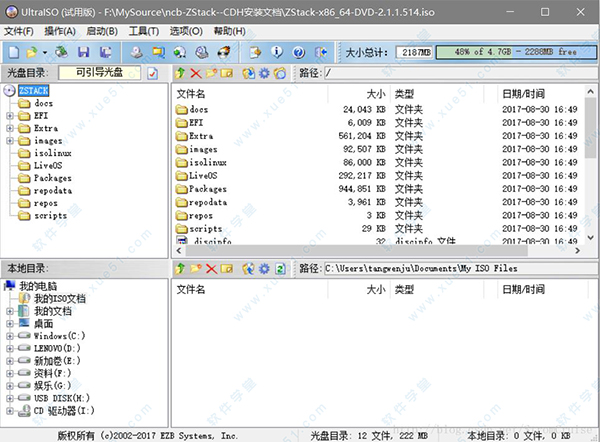Click the New file icon in main toolbar

(12, 50)
